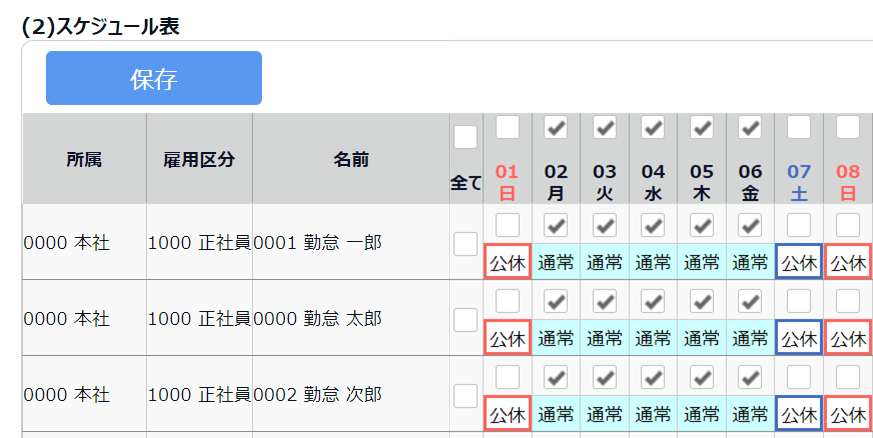Check the 07 土 column header checkbox

click(x=799, y=127)
